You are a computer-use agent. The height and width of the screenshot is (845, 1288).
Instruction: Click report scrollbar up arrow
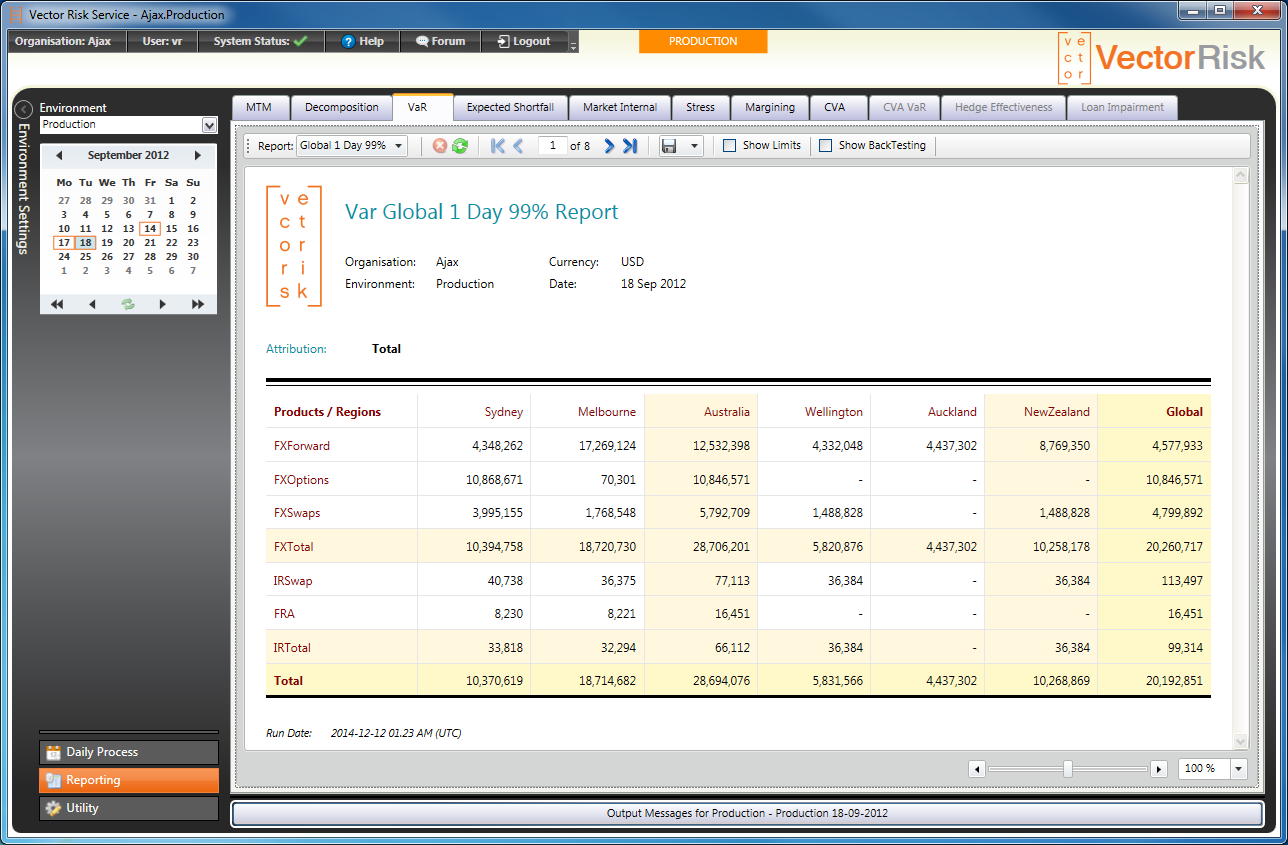click(1241, 176)
